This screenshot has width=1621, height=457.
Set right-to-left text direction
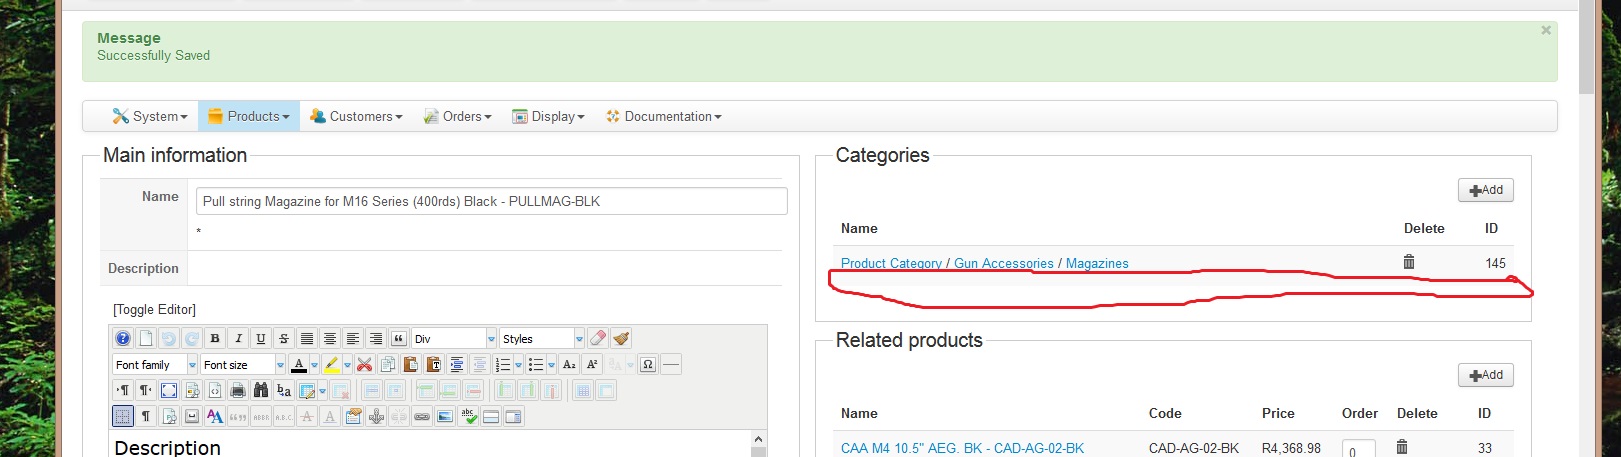pos(146,390)
